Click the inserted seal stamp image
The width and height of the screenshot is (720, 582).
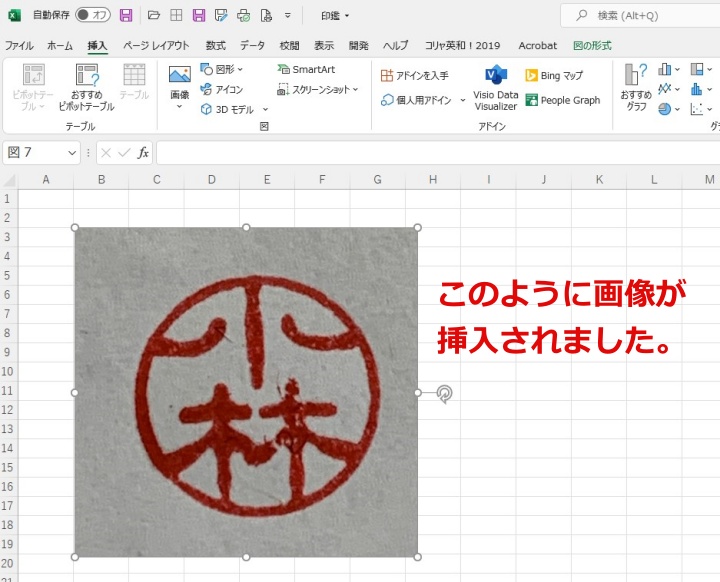click(x=246, y=392)
